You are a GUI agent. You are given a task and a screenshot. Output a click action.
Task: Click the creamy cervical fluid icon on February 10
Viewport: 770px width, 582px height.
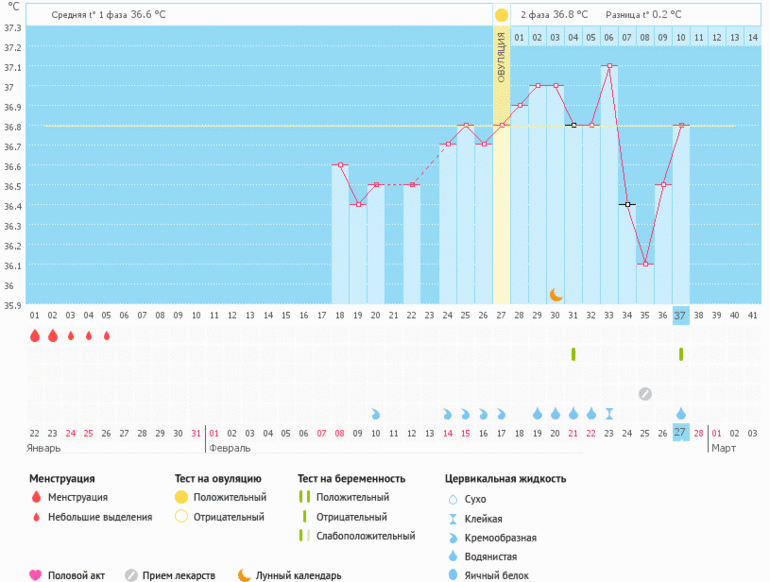376,413
